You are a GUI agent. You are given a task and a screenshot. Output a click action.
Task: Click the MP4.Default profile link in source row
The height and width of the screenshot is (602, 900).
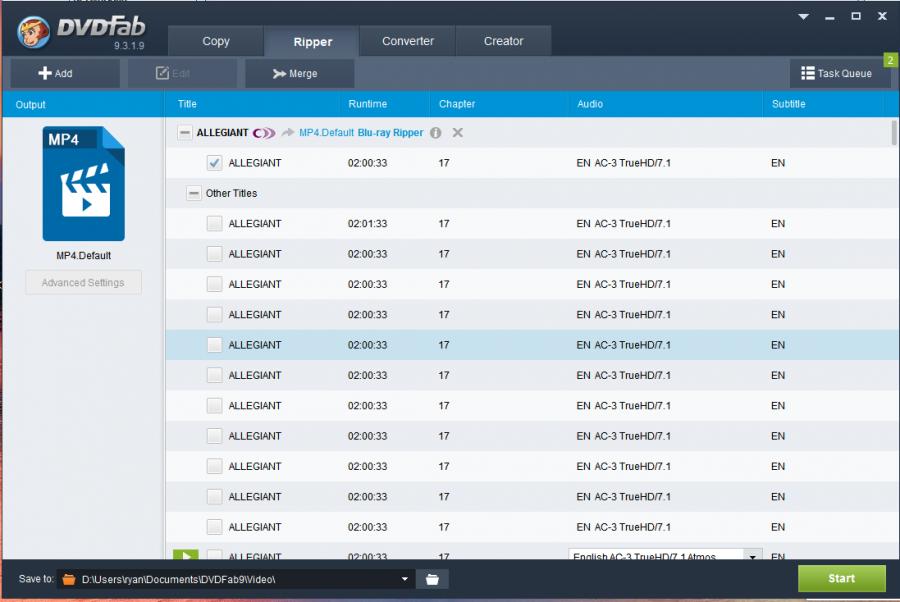coord(327,133)
